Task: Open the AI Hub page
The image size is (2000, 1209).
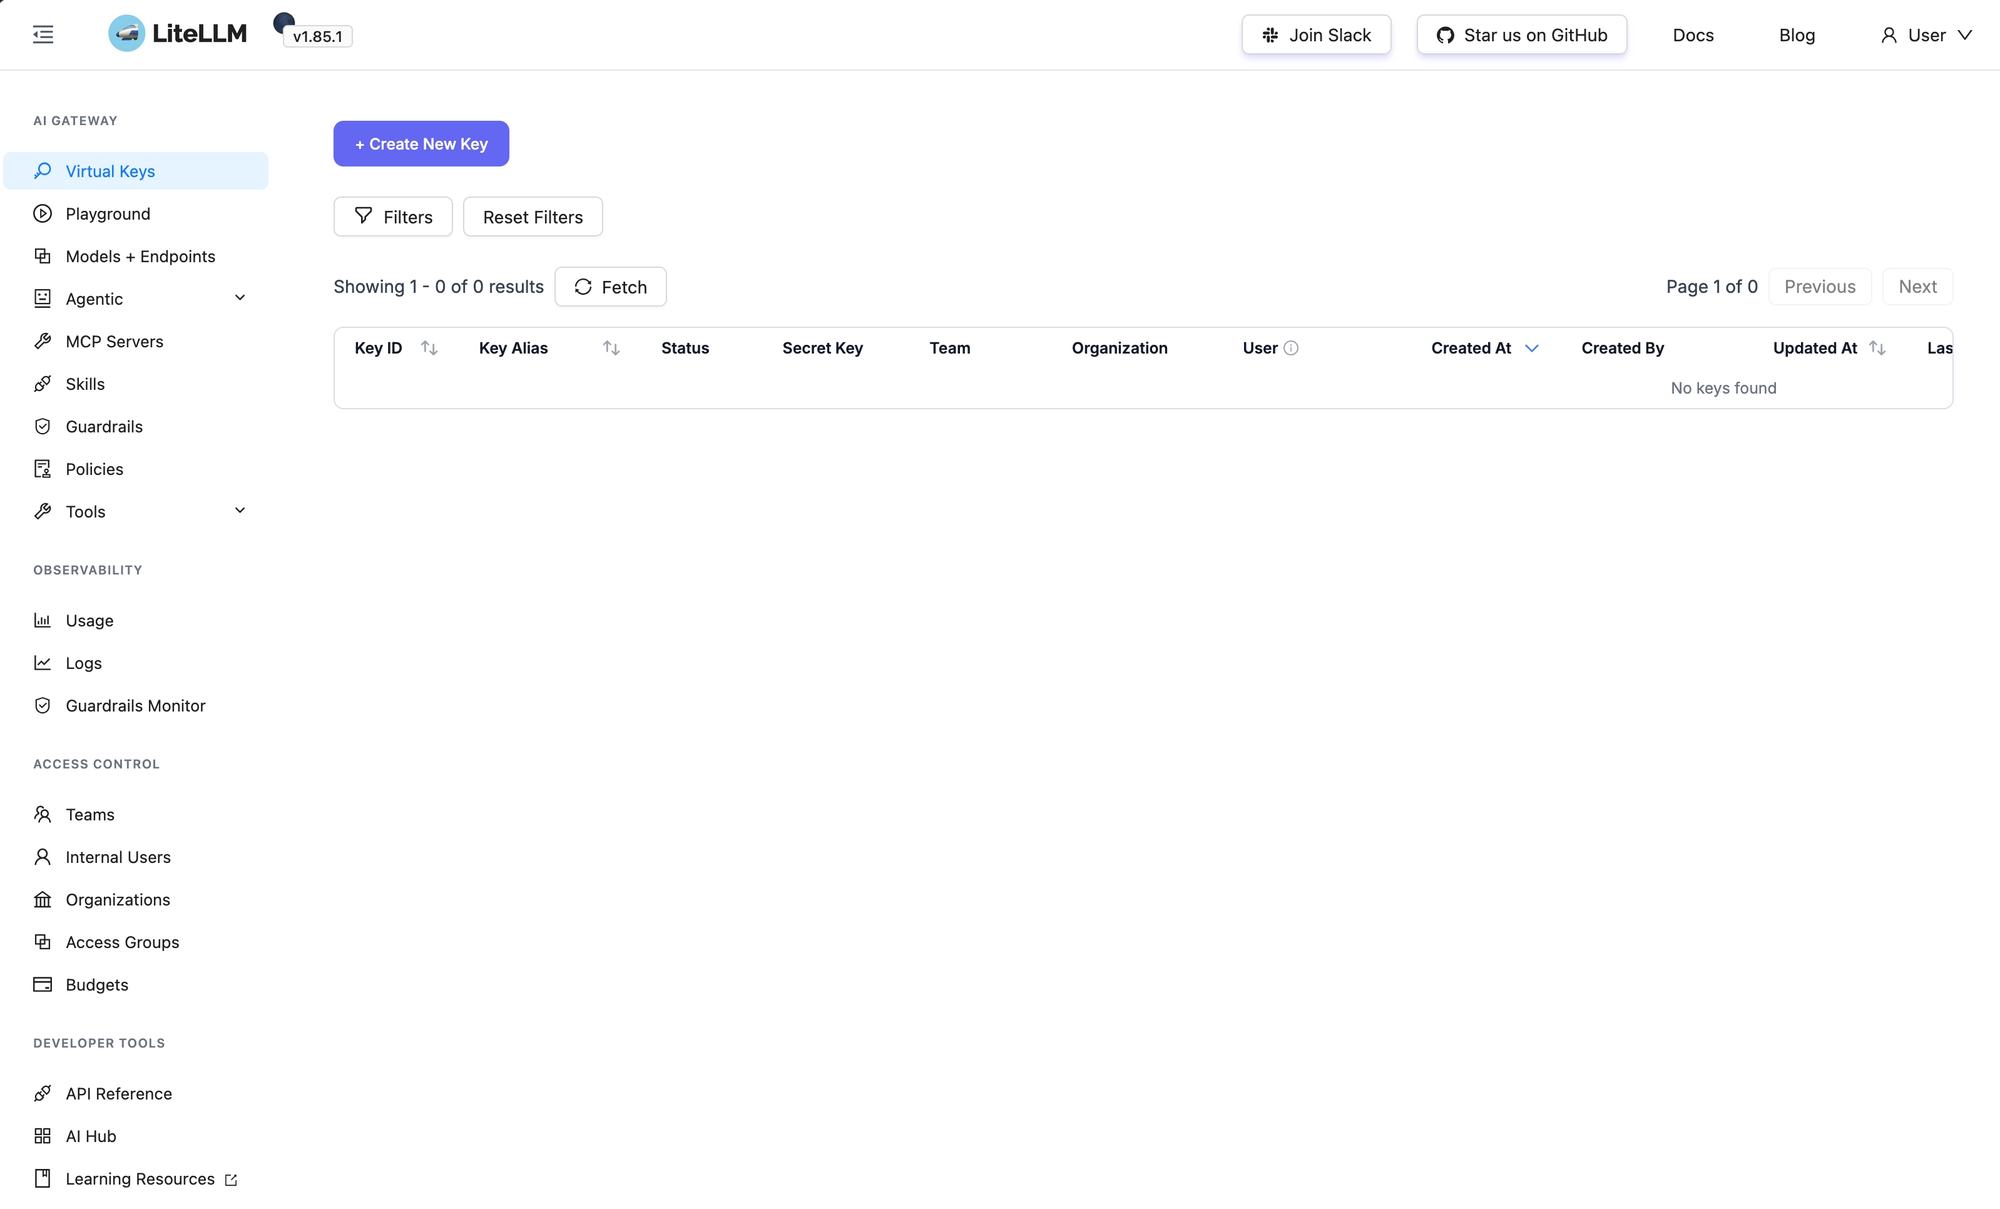Action: click(136, 1136)
